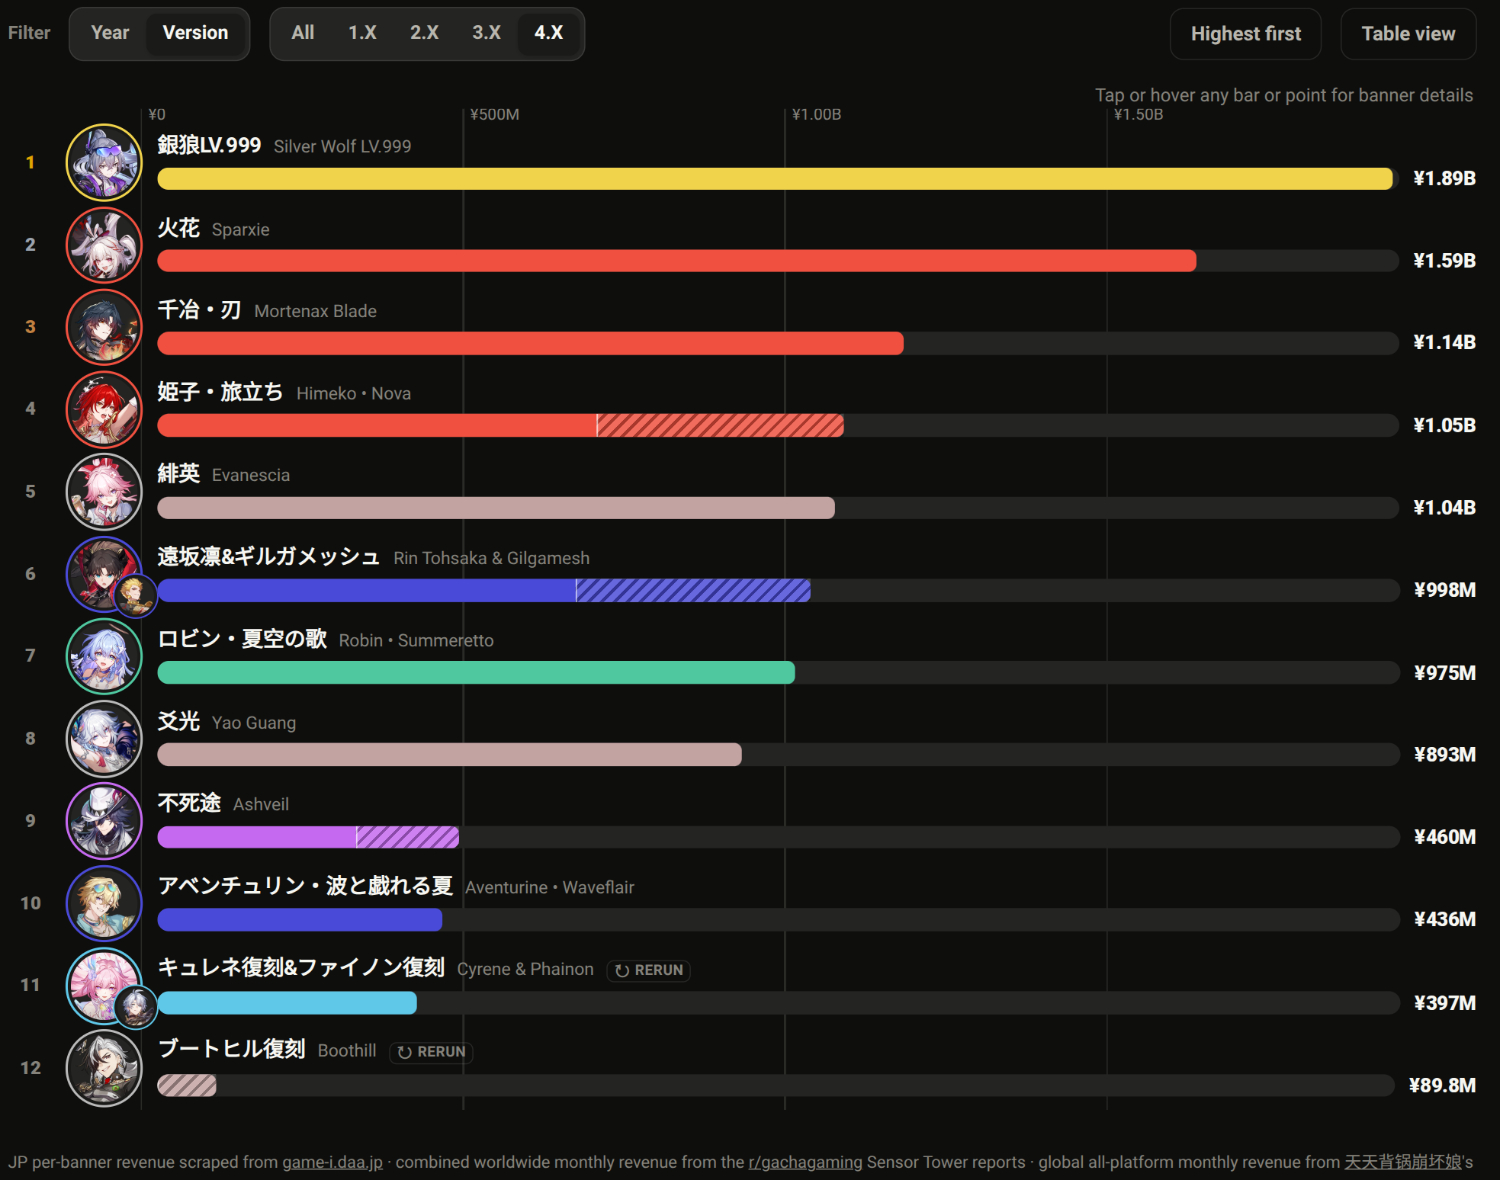
Task: Open the game-i.daa.jp source link
Action: 332,1162
